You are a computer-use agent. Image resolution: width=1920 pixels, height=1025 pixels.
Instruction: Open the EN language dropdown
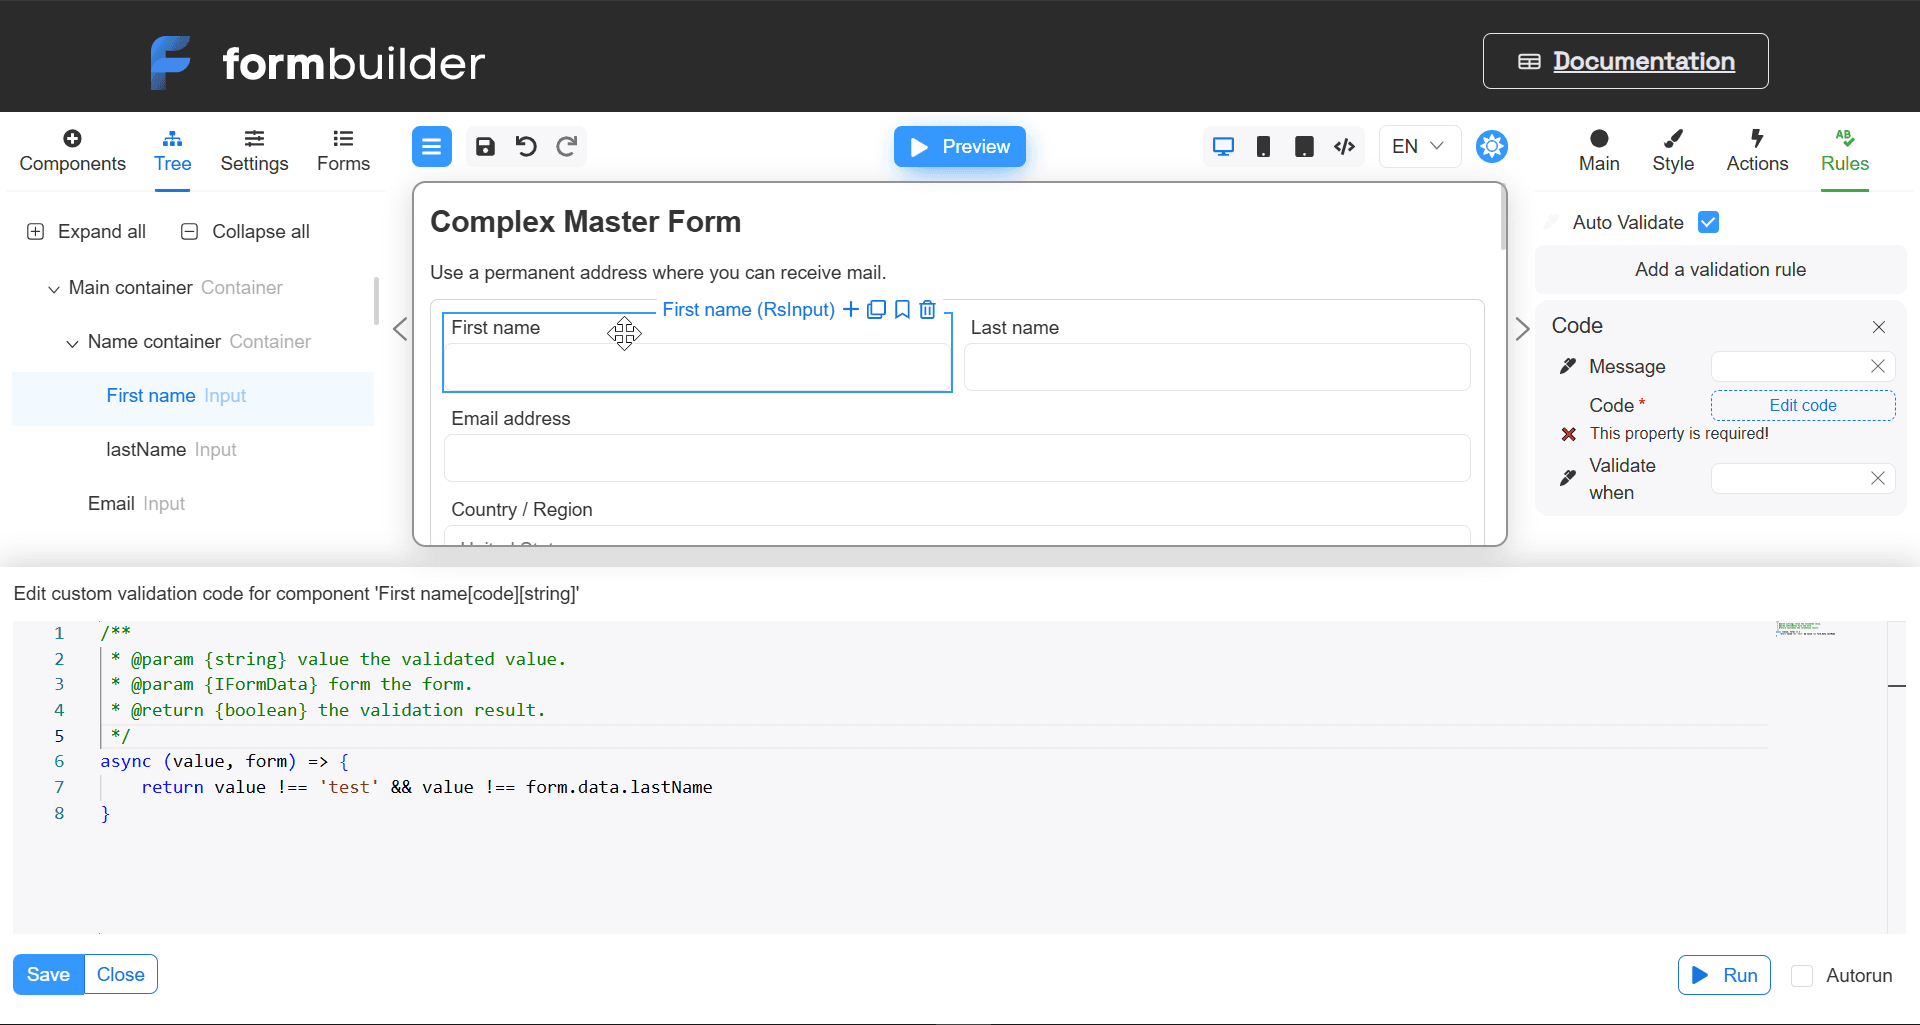pyautogui.click(x=1419, y=147)
